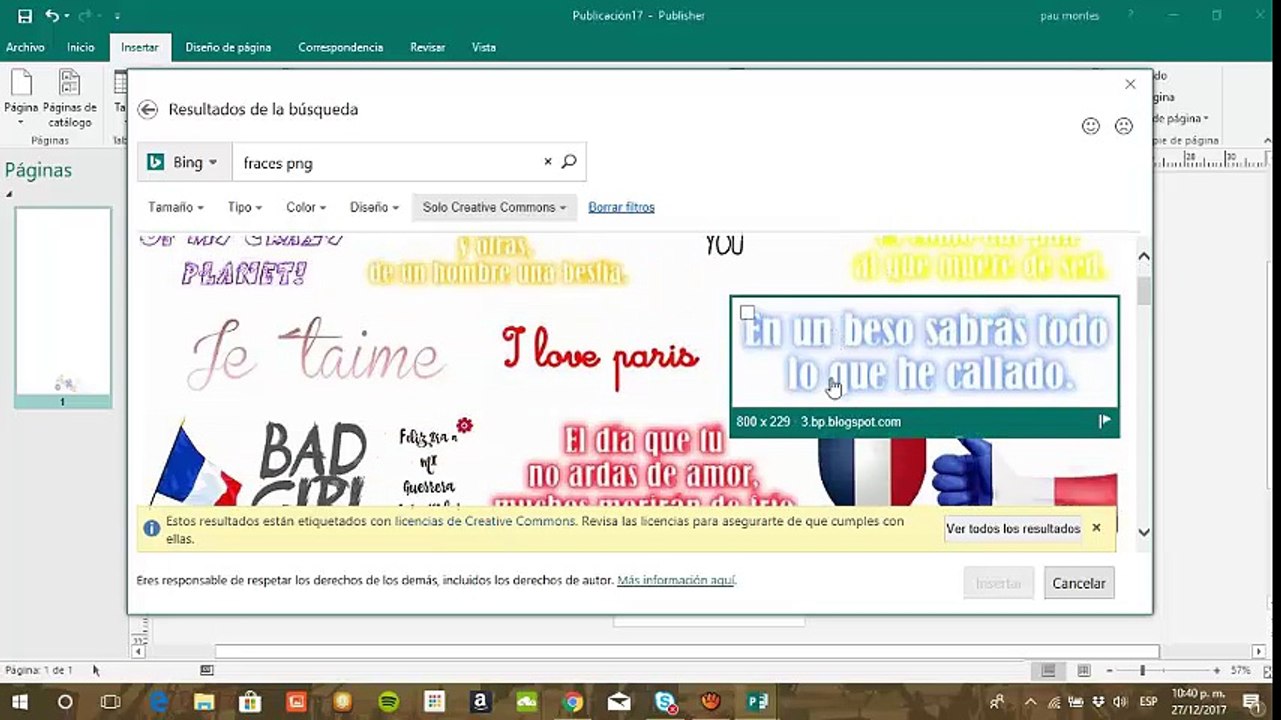Image resolution: width=1281 pixels, height=720 pixels.
Task: Open Task View in the taskbar
Action: (x=111, y=702)
